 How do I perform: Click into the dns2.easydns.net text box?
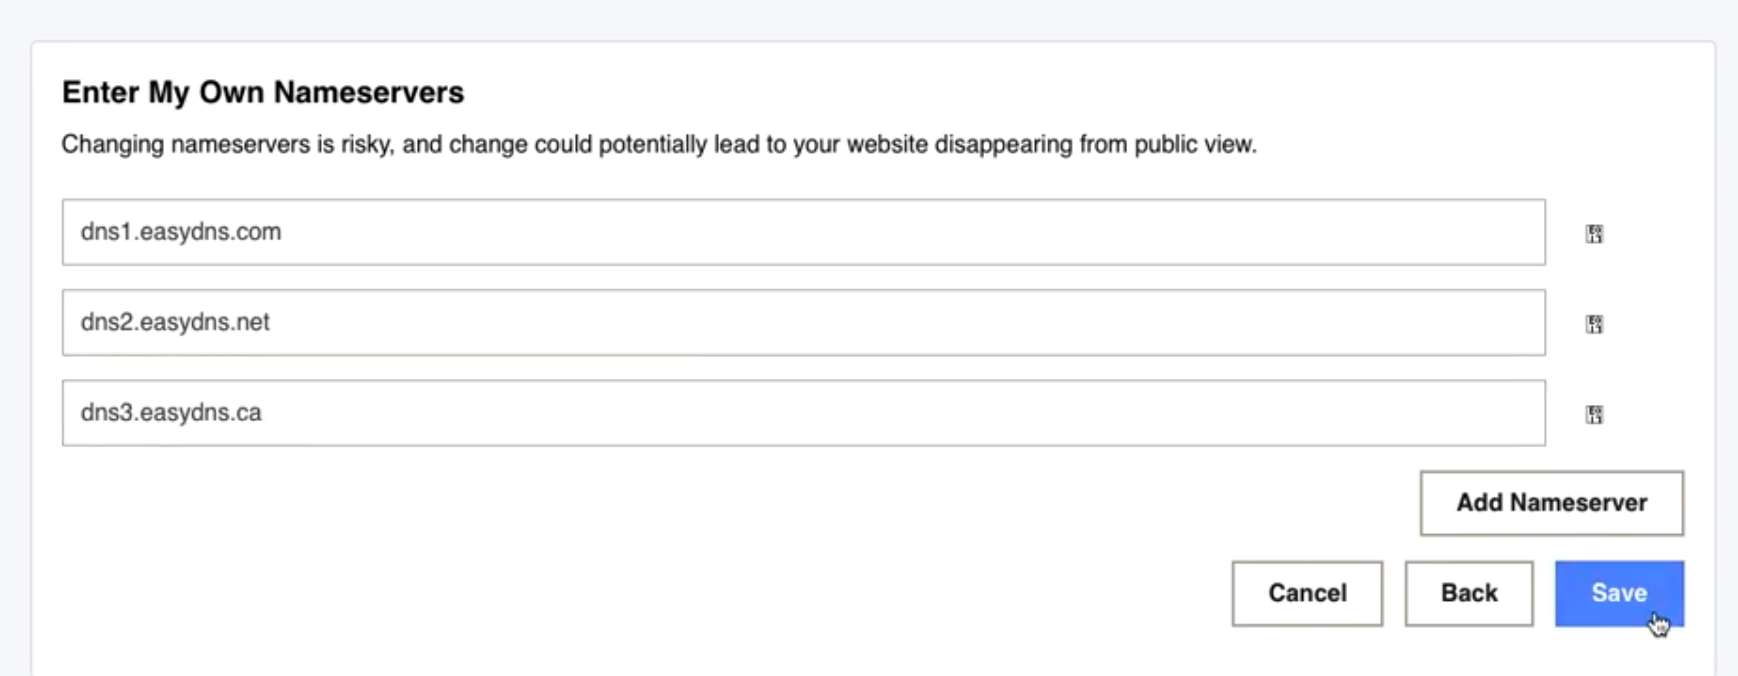click(803, 322)
